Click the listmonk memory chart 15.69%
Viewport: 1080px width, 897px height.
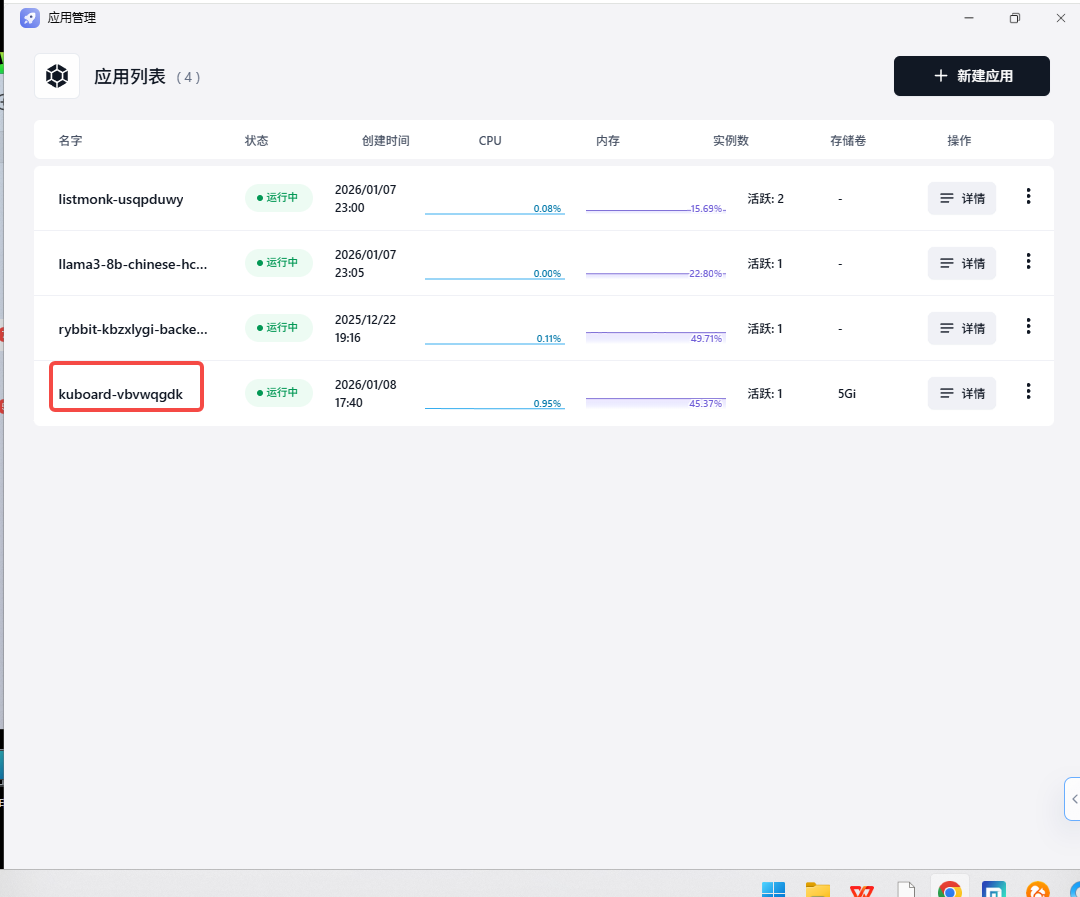[656, 208]
